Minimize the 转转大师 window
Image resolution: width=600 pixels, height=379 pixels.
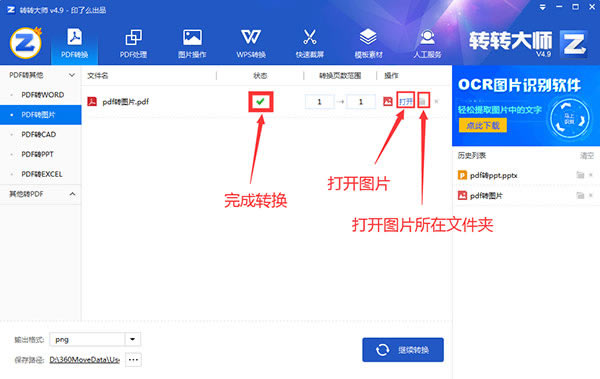tap(559, 7)
